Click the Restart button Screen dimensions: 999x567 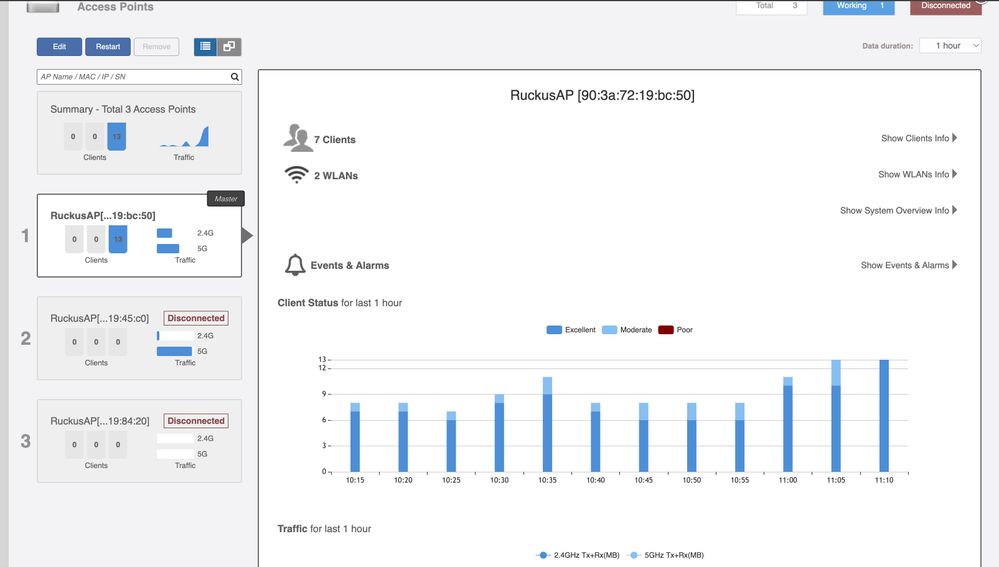(x=108, y=47)
